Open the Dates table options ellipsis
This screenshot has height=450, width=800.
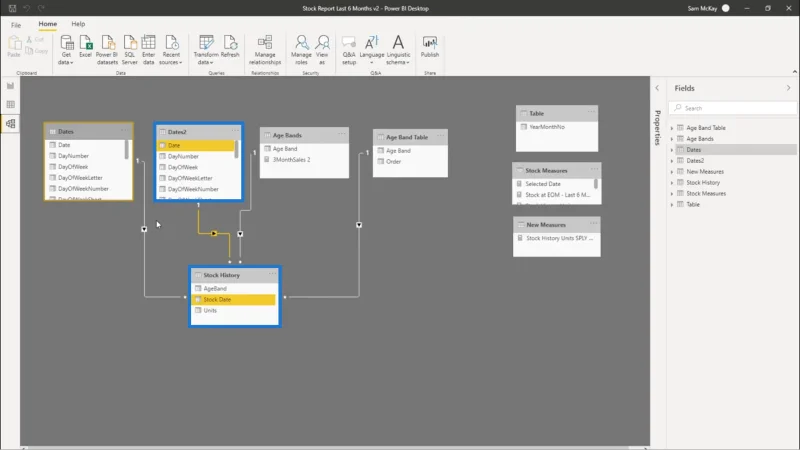(124, 131)
